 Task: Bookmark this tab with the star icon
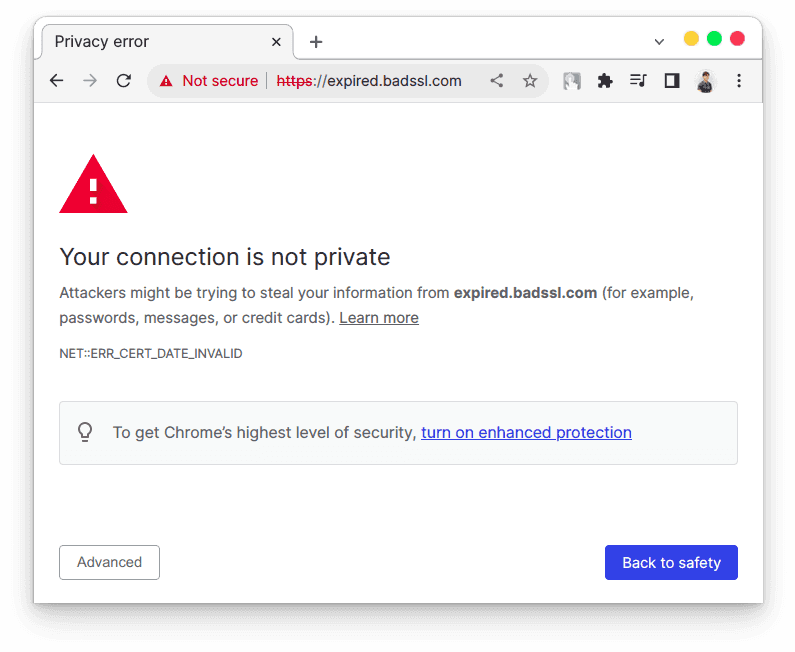pos(530,81)
